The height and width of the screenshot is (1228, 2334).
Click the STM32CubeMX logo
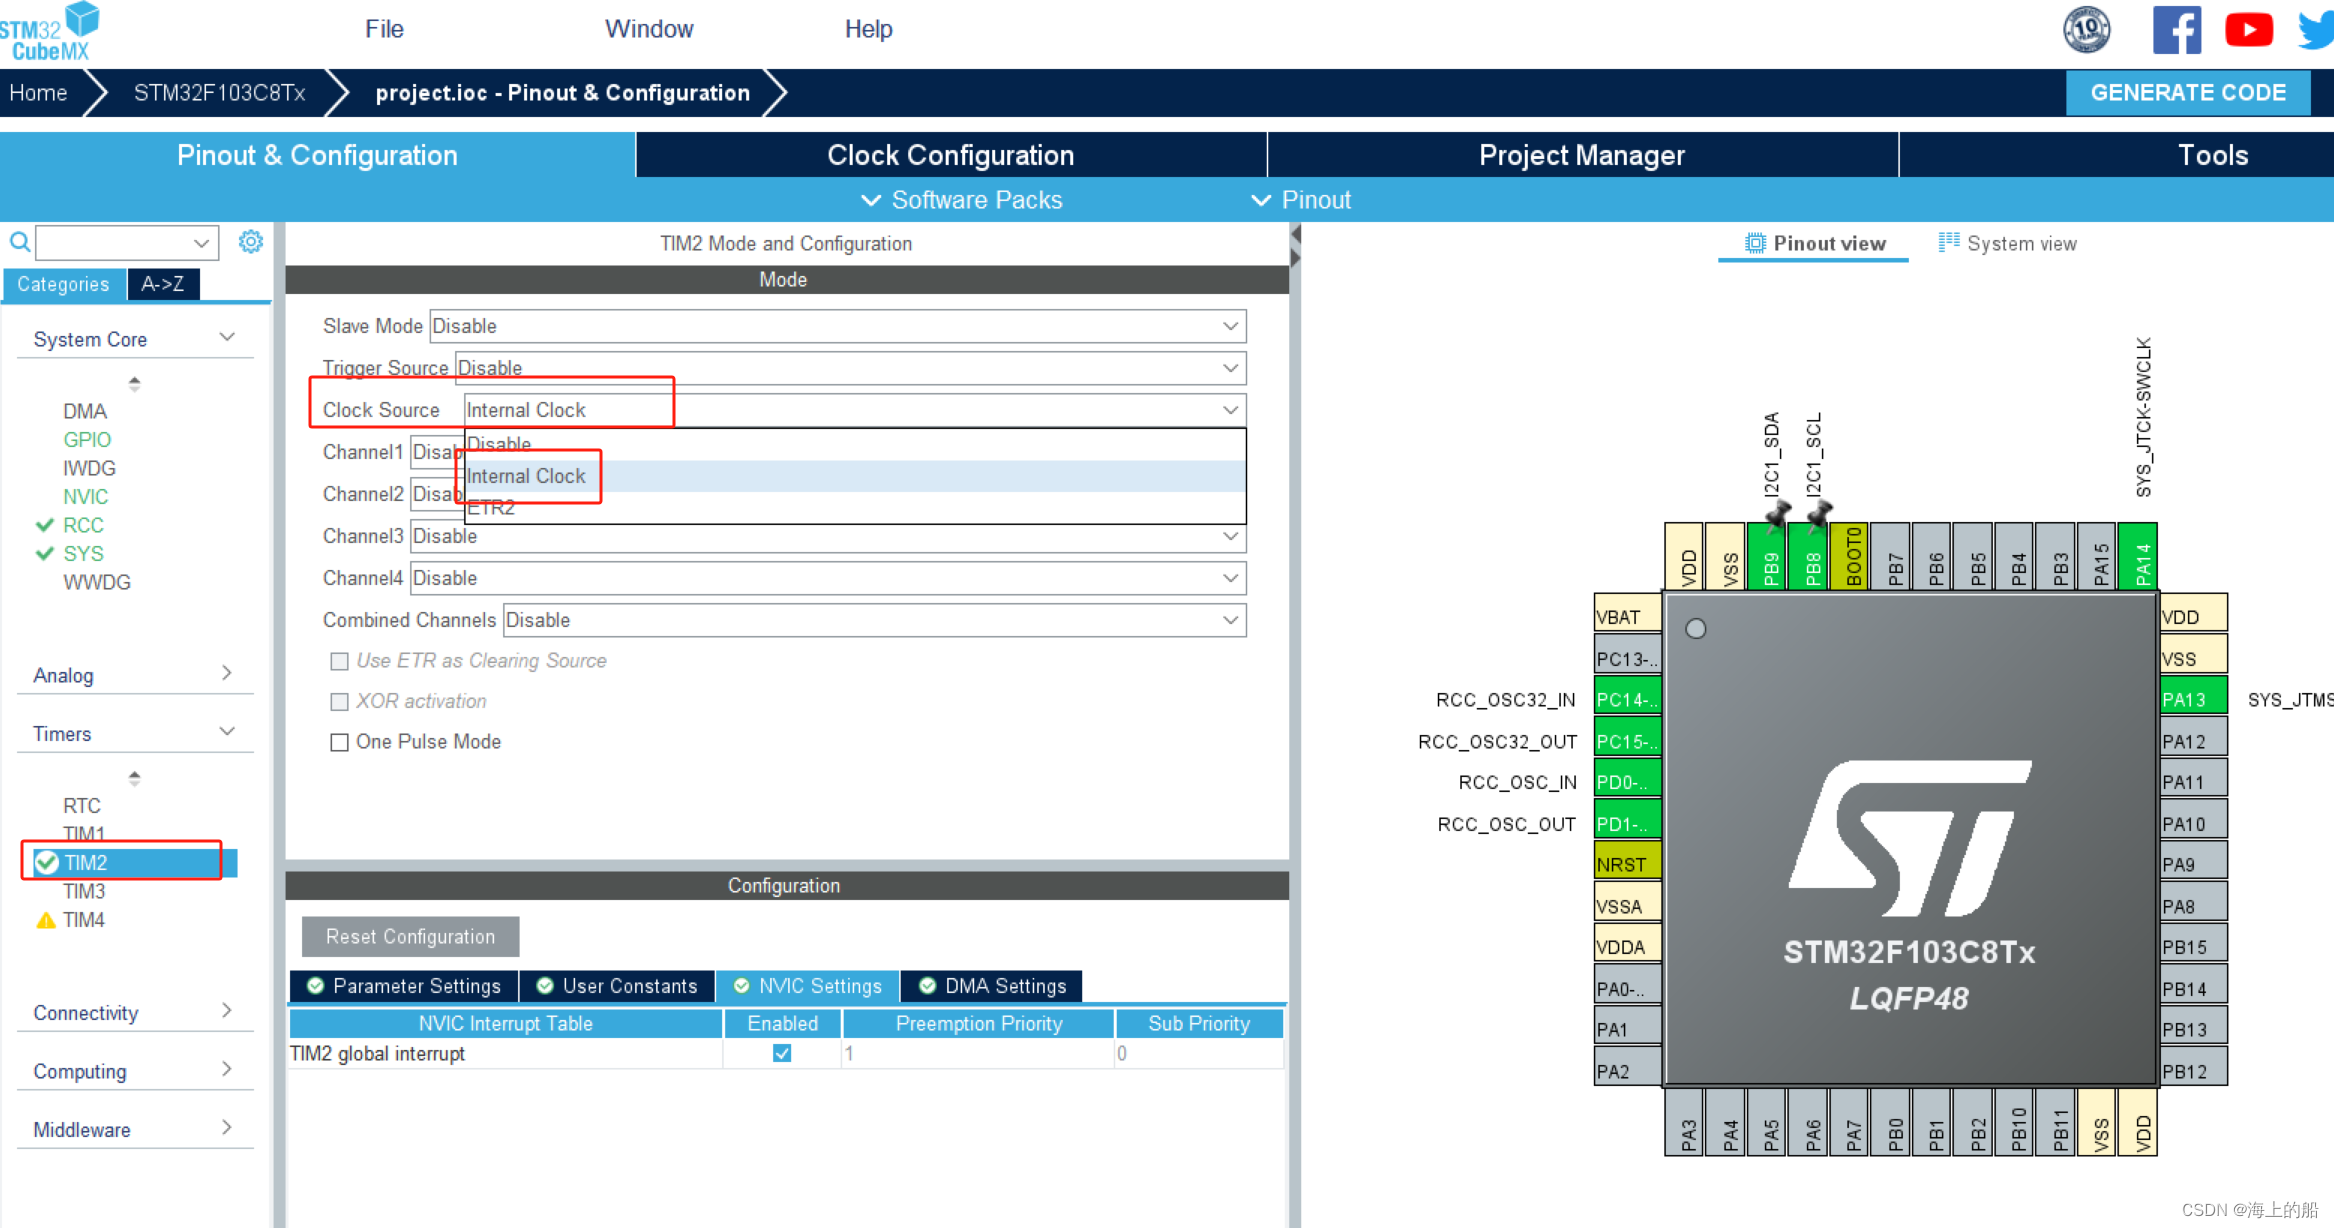(50, 32)
